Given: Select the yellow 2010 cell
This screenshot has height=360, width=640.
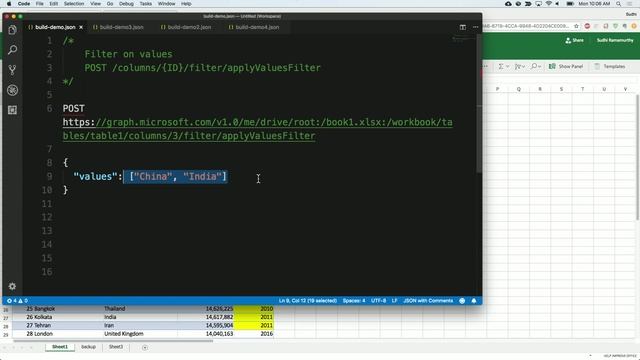Looking at the screenshot, I should point(254,309).
